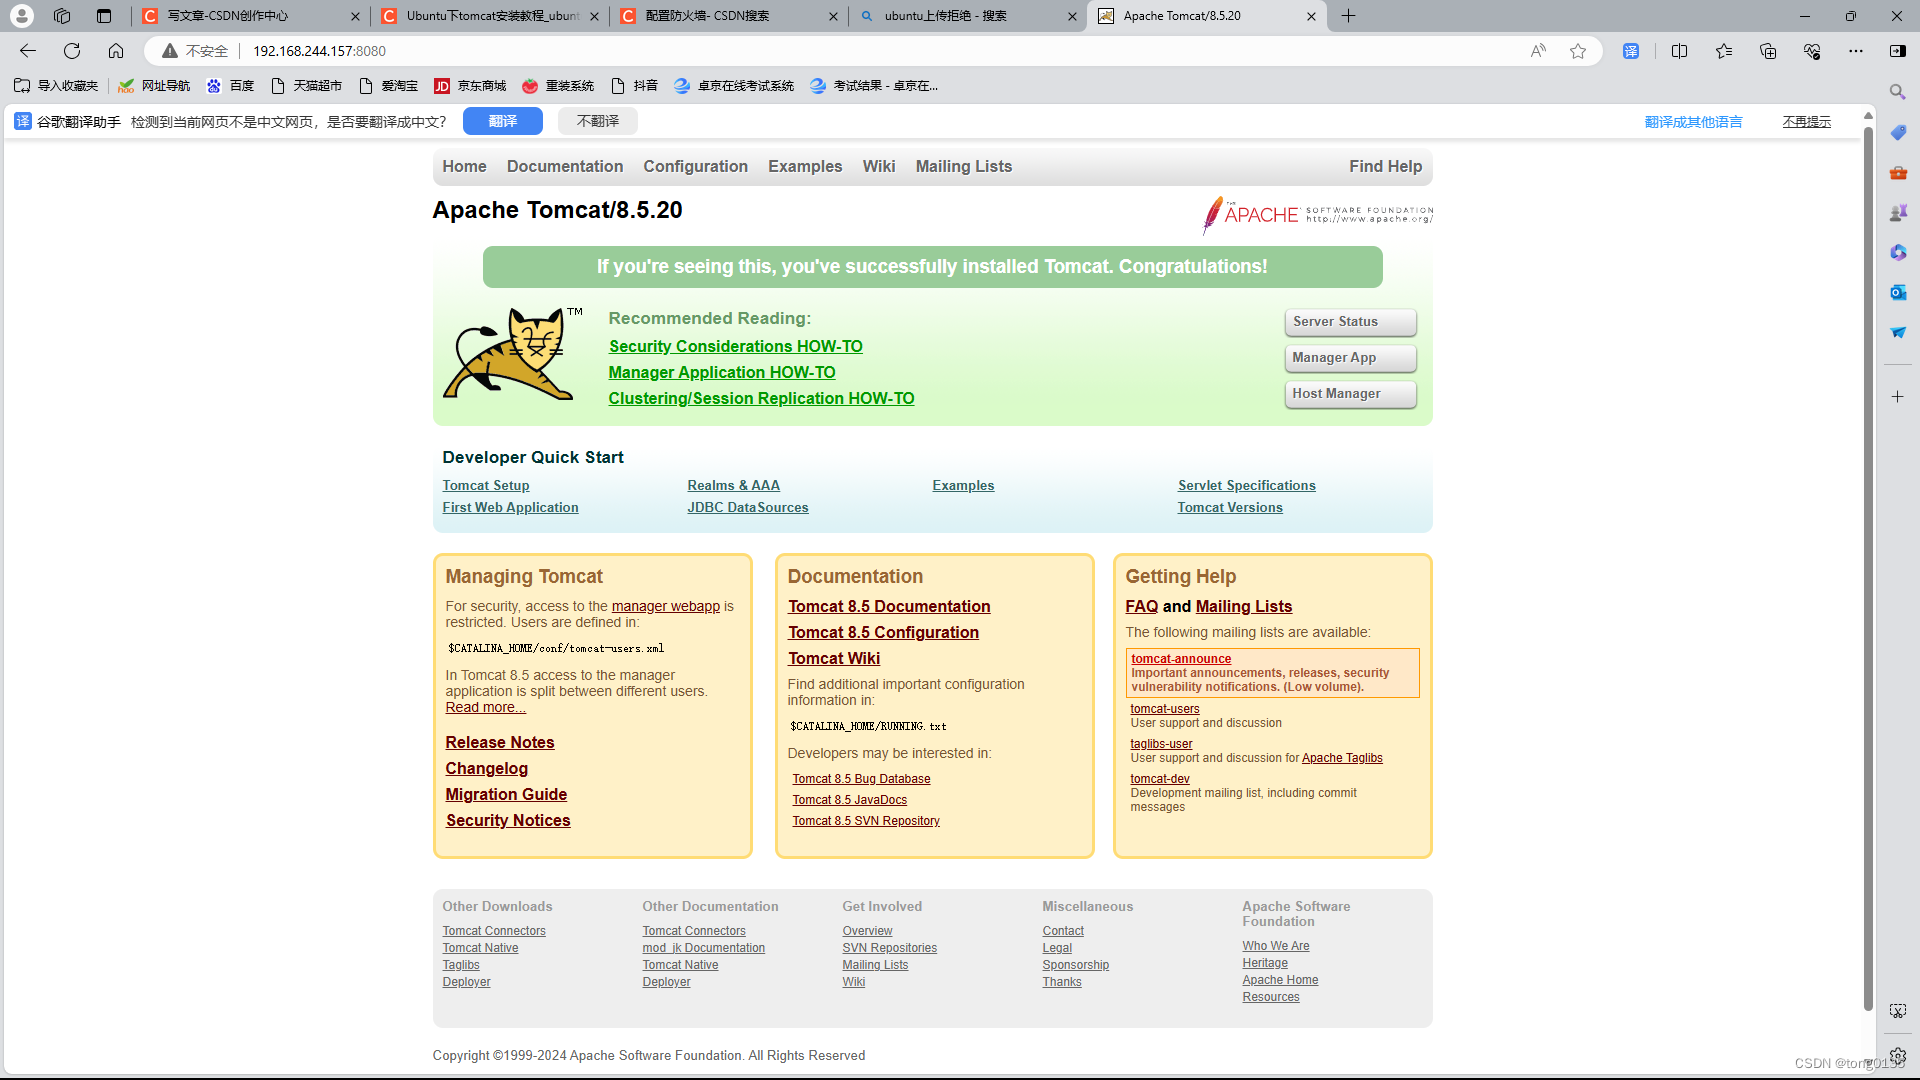Open the sidebar search icon
The width and height of the screenshot is (1920, 1080).
point(1897,92)
